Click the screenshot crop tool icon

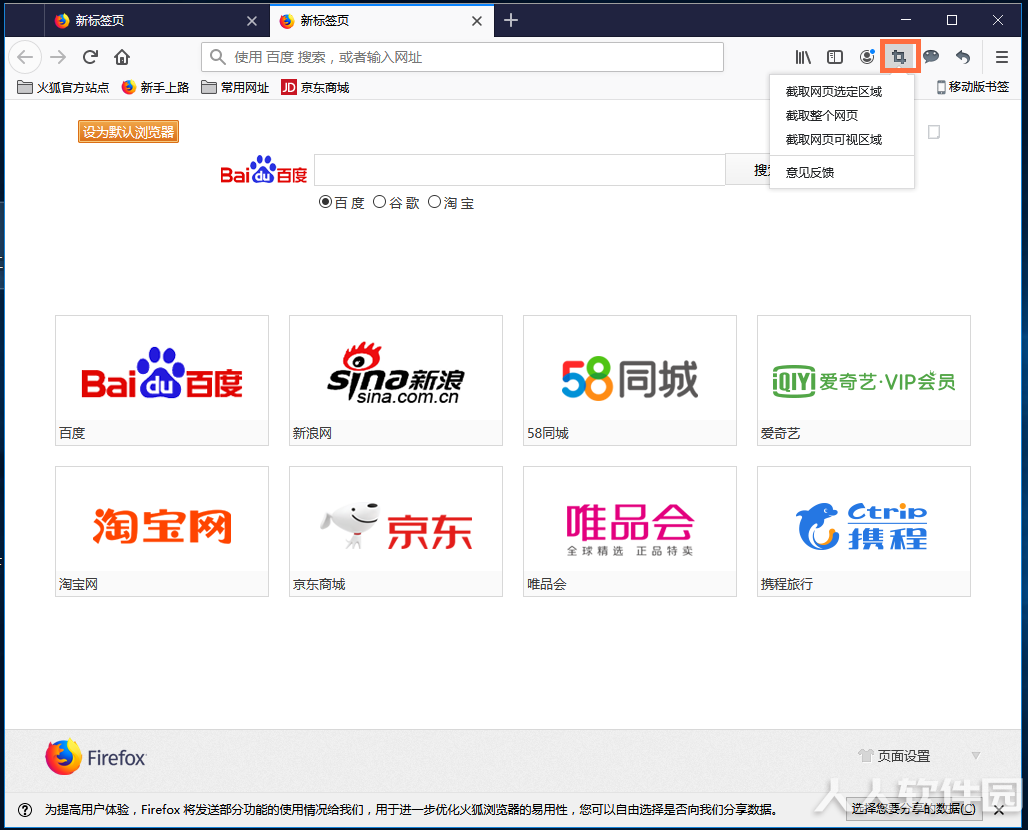pyautogui.click(x=900, y=57)
